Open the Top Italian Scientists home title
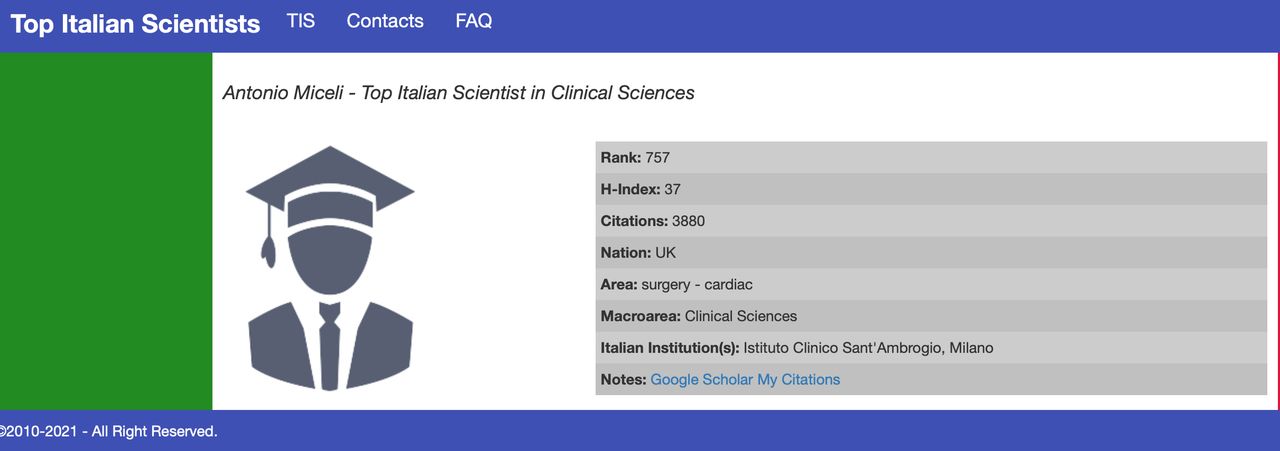Screen dimensions: 1280x451 pyautogui.click(x=135, y=24)
